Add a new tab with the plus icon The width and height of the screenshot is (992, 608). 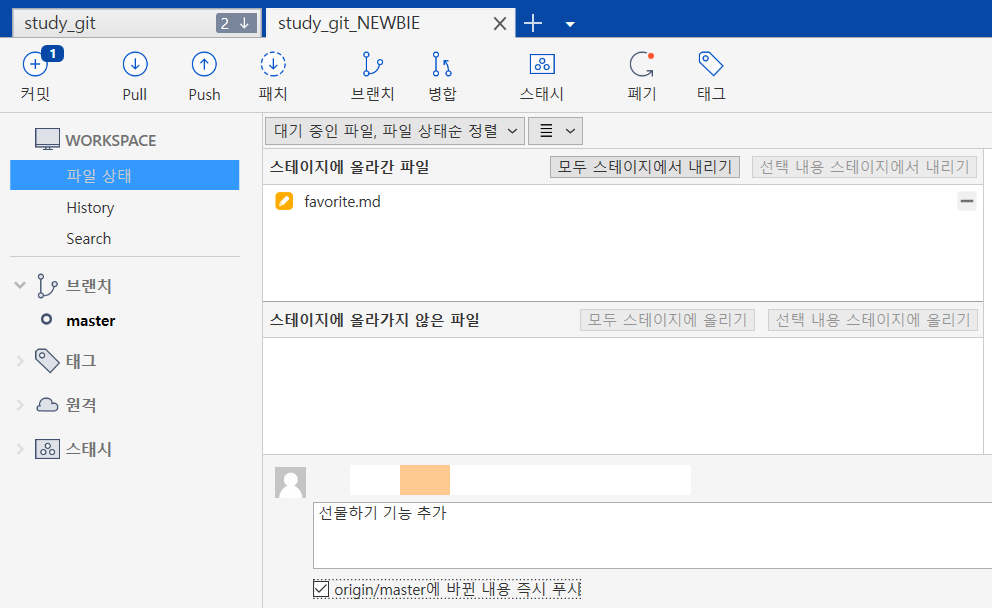[533, 23]
